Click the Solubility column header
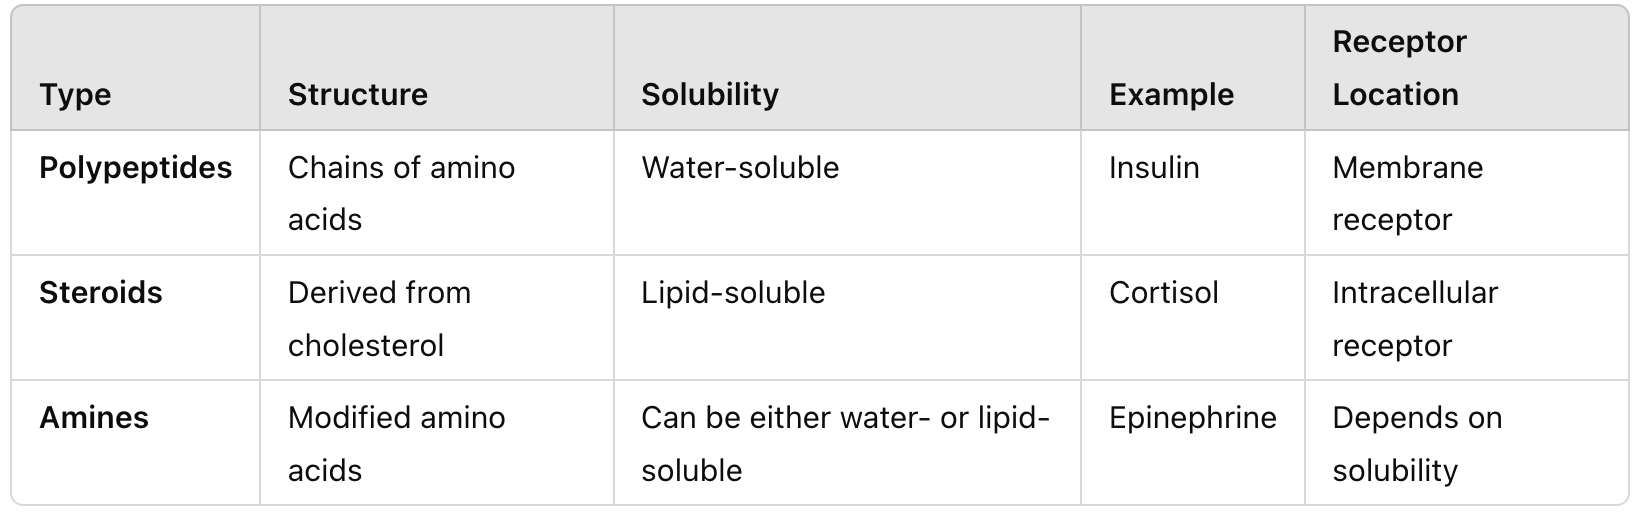The width and height of the screenshot is (1632, 512). 710,95
